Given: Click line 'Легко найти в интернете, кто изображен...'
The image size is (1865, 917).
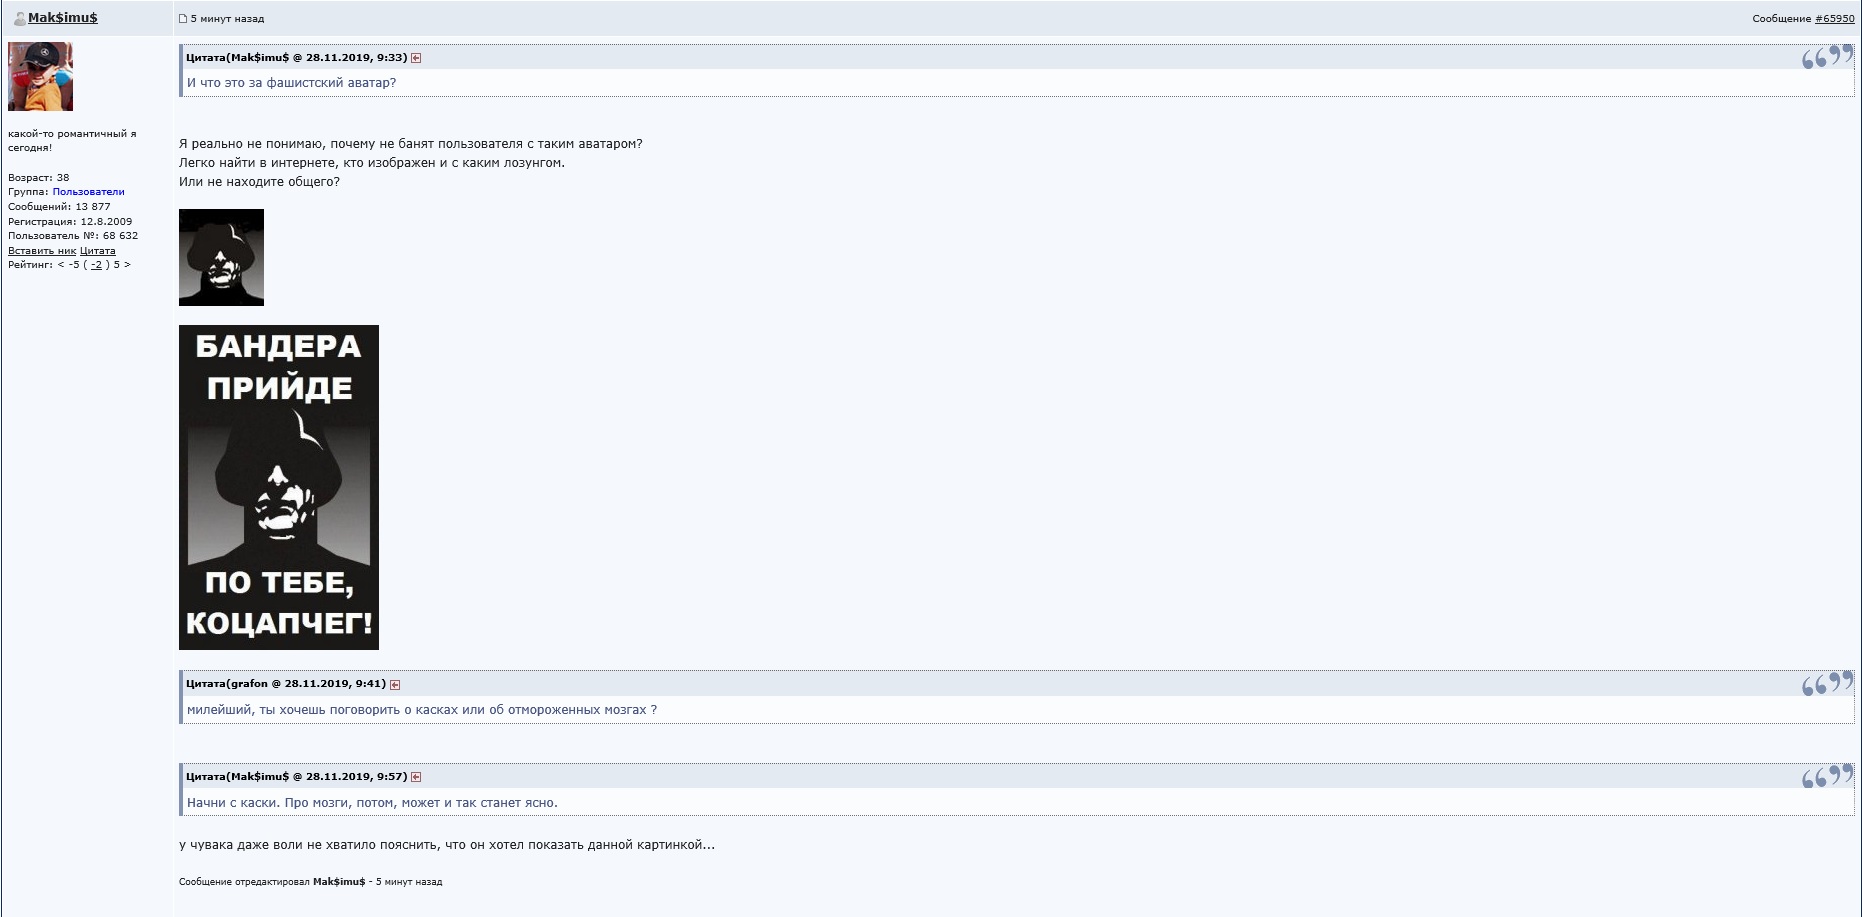Looking at the screenshot, I should [x=372, y=163].
